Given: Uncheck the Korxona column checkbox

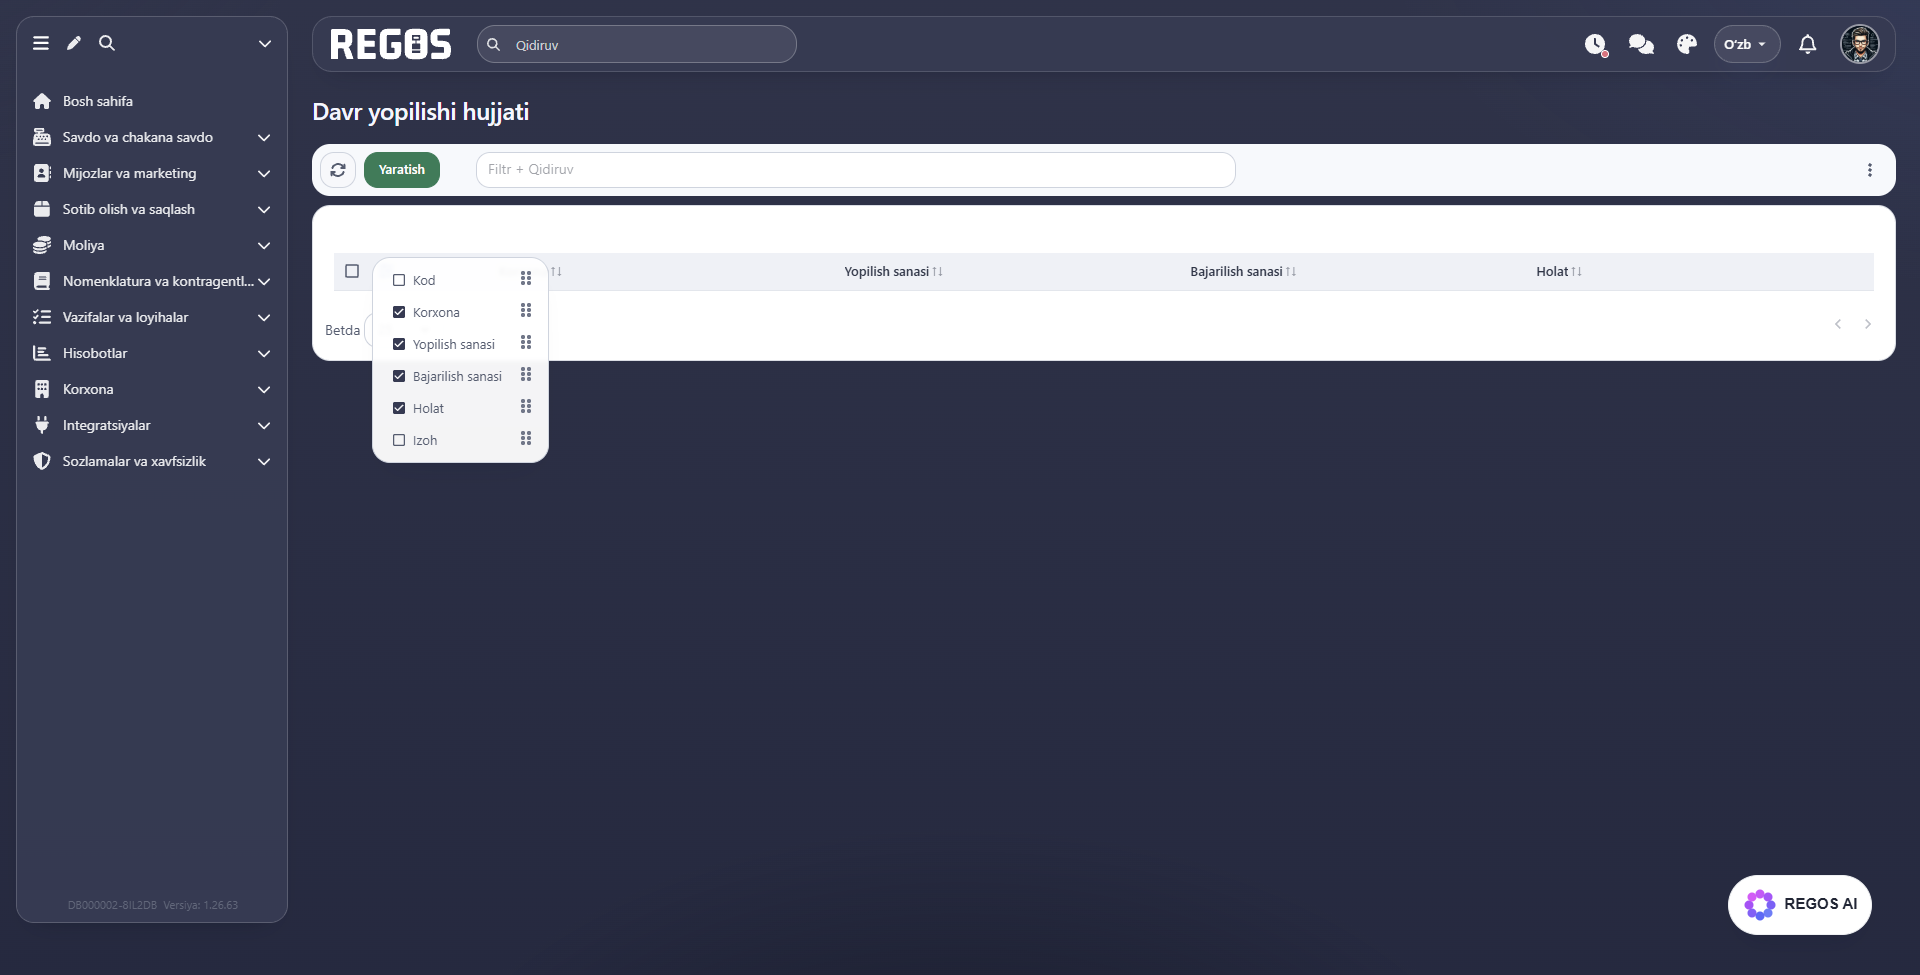Looking at the screenshot, I should point(399,312).
